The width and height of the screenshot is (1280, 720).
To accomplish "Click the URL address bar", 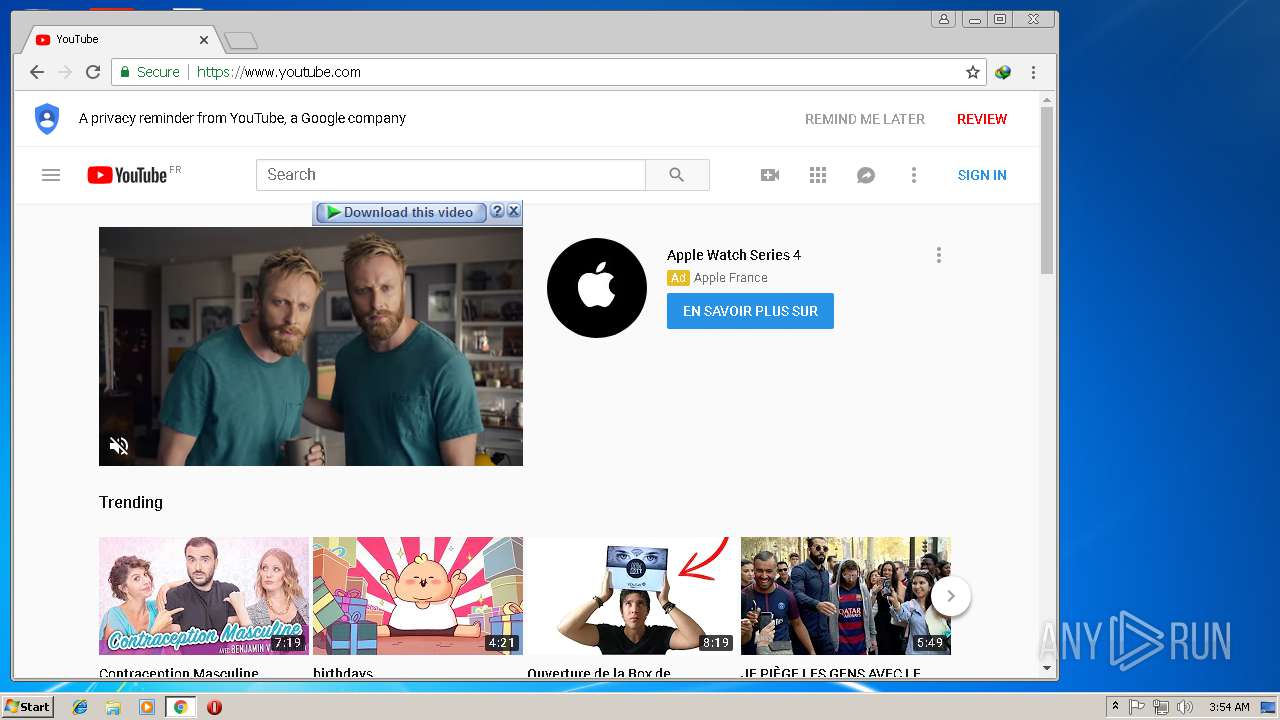I will [x=548, y=72].
